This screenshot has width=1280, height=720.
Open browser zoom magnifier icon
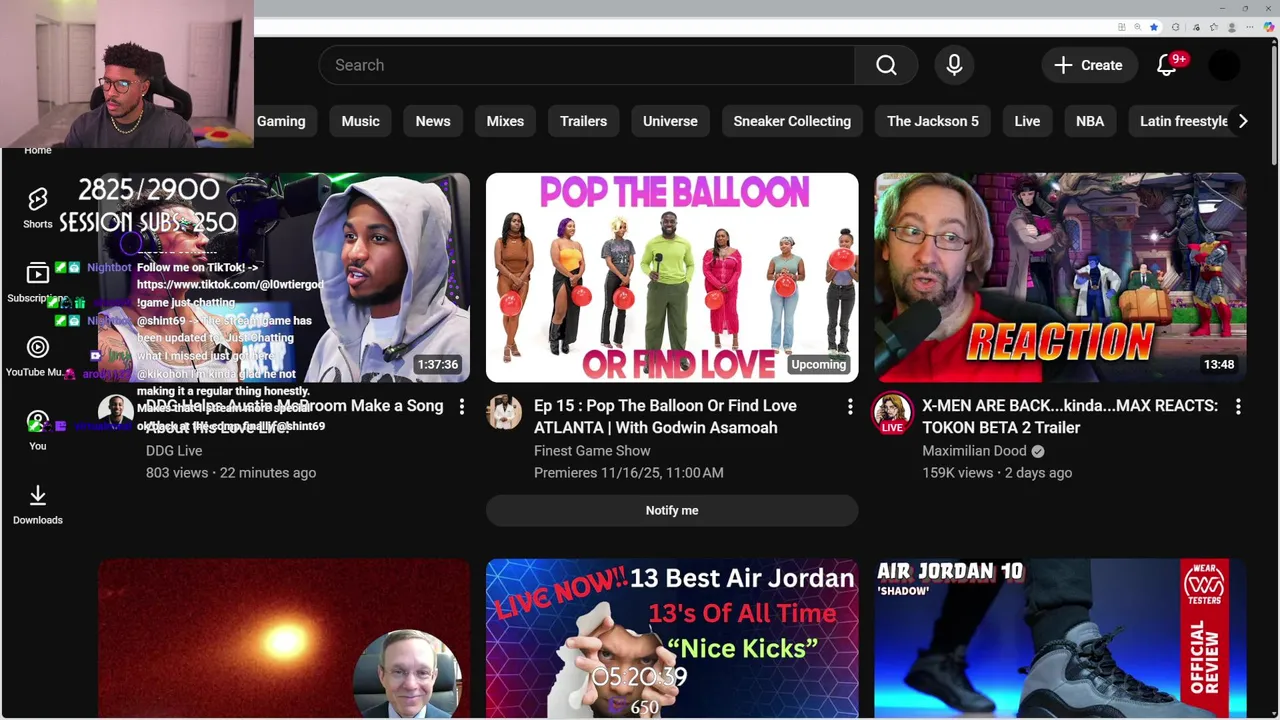(1137, 27)
